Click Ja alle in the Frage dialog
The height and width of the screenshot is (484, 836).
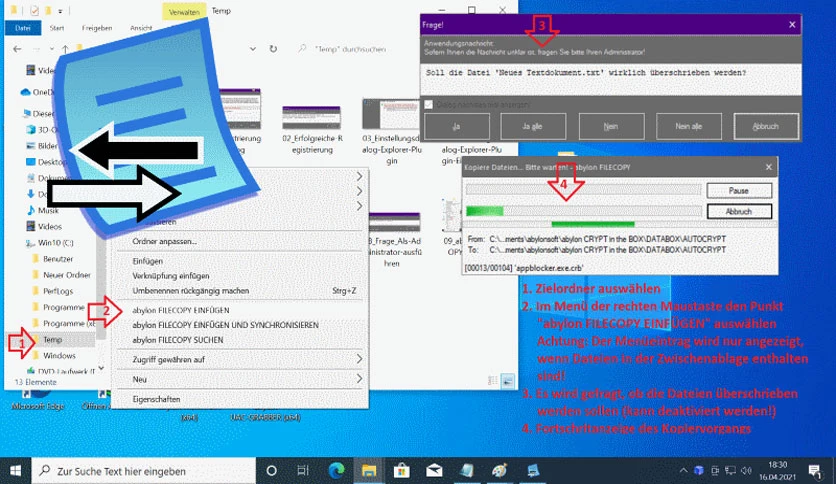click(532, 127)
